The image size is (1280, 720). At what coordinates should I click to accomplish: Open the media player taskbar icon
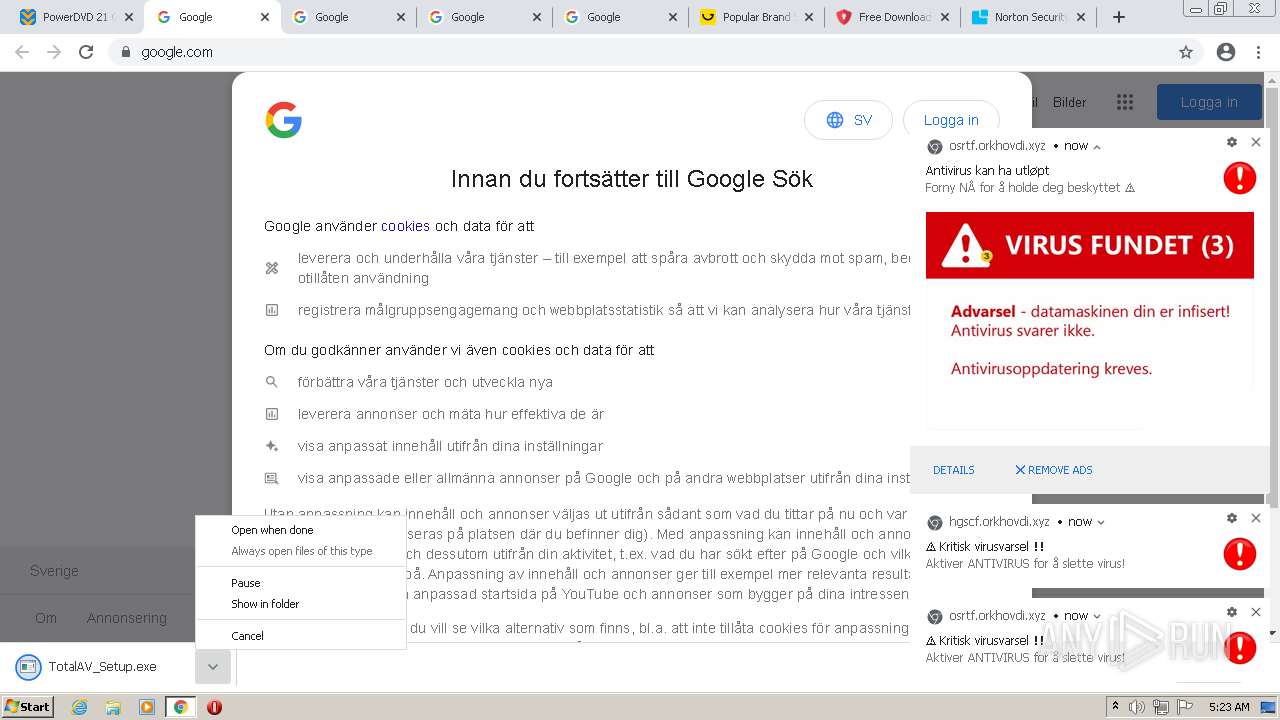point(146,707)
